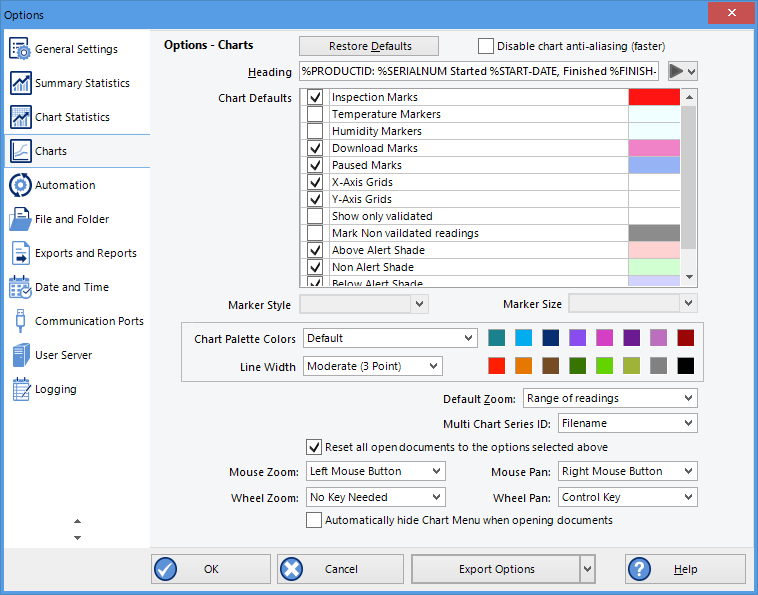Enable Disable chart anti-aliasing checkbox
The width and height of the screenshot is (758, 595).
(x=486, y=46)
